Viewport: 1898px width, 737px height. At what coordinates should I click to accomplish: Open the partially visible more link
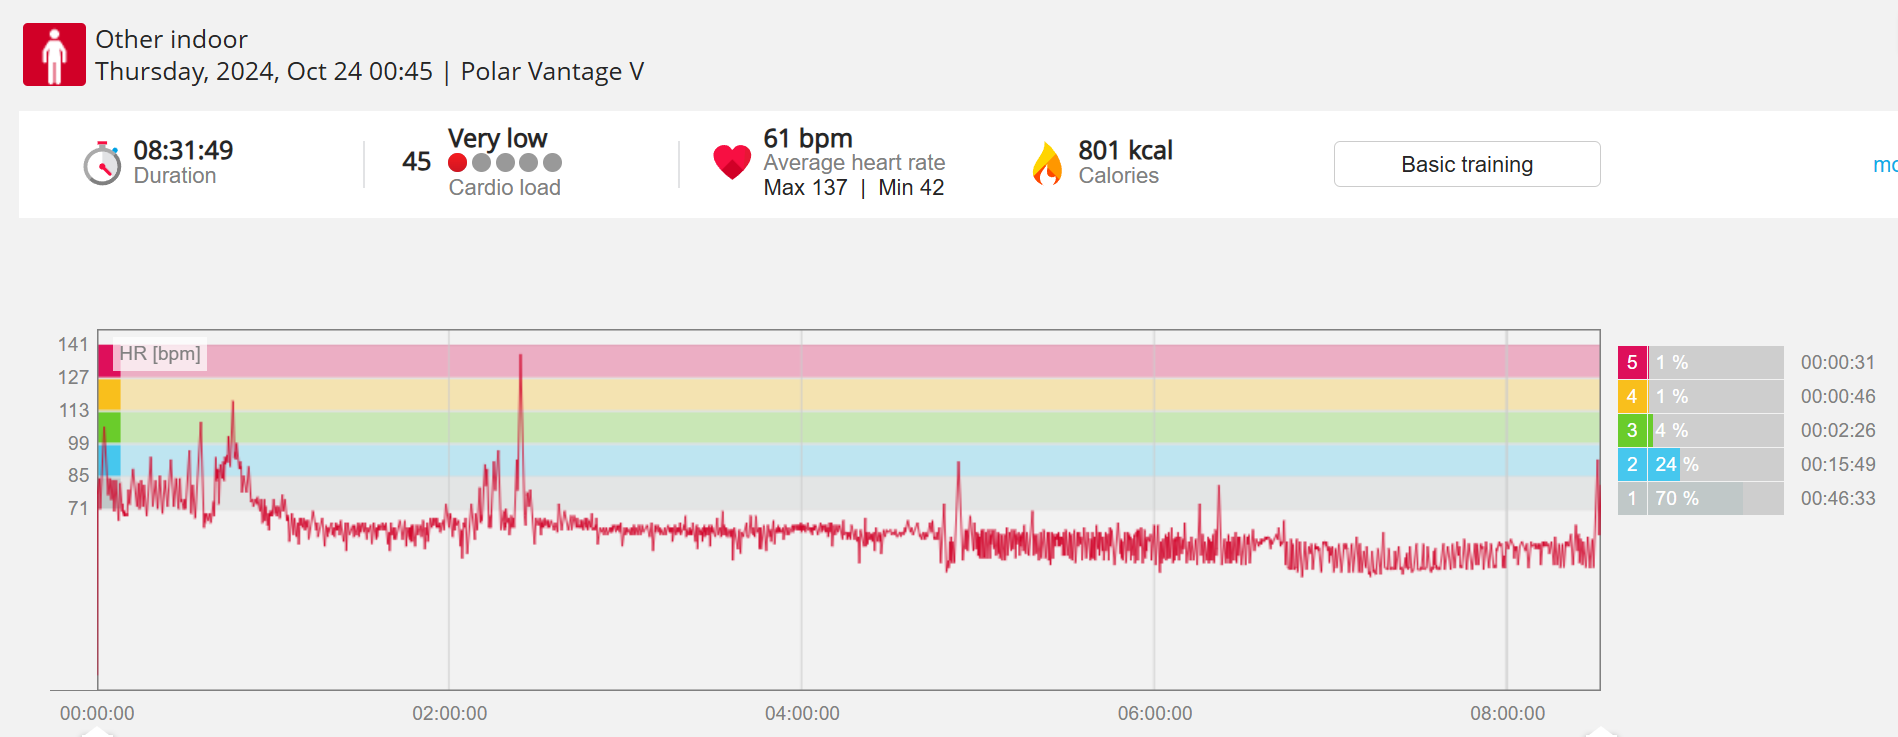pos(1884,164)
